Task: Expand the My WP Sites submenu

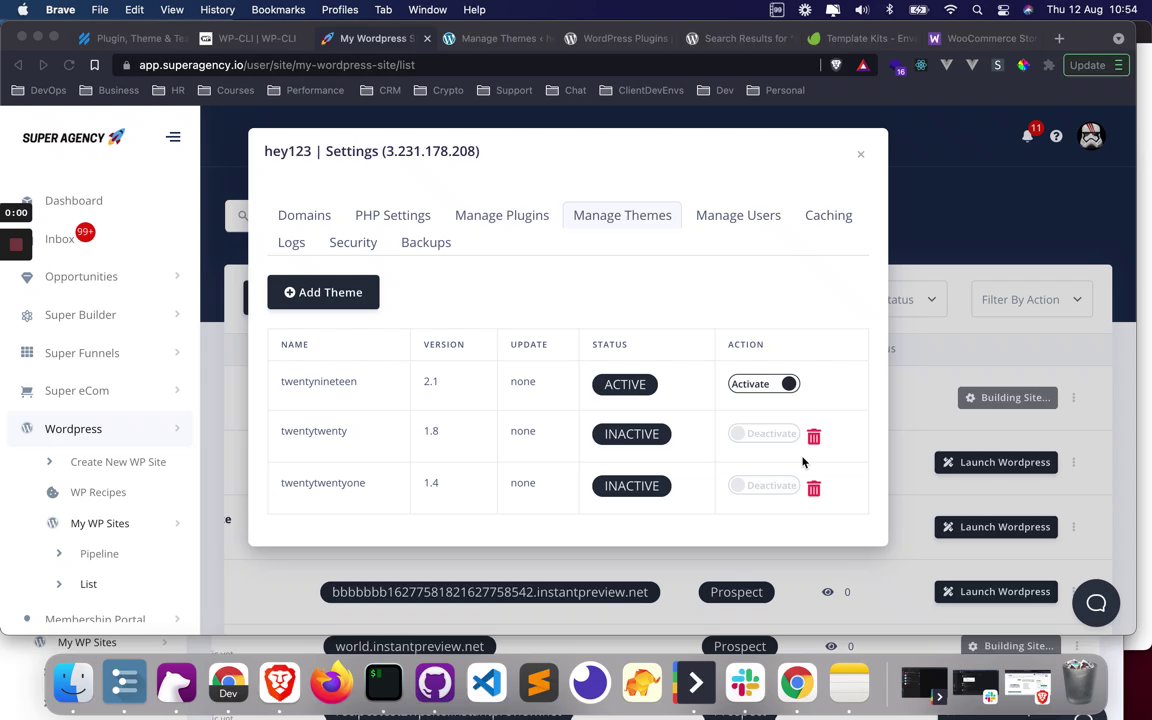Action: tap(177, 523)
